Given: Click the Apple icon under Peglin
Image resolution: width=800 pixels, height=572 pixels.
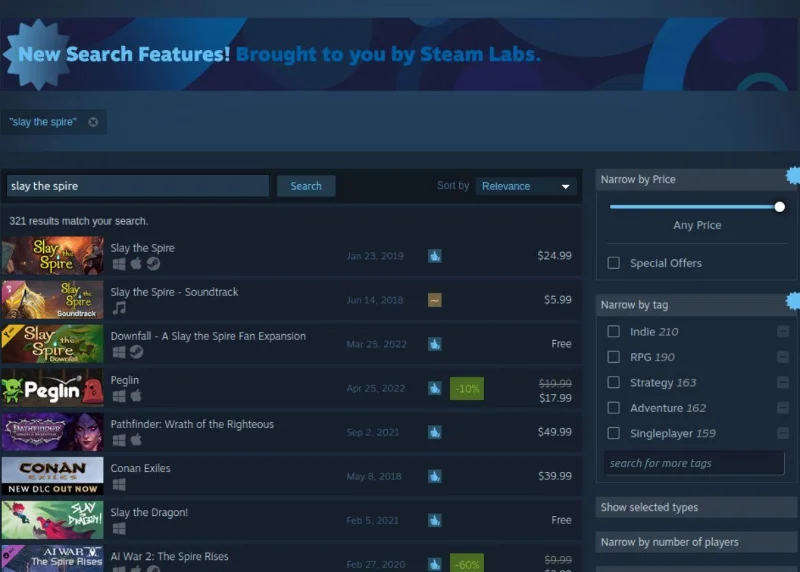Looking at the screenshot, I should [136, 395].
